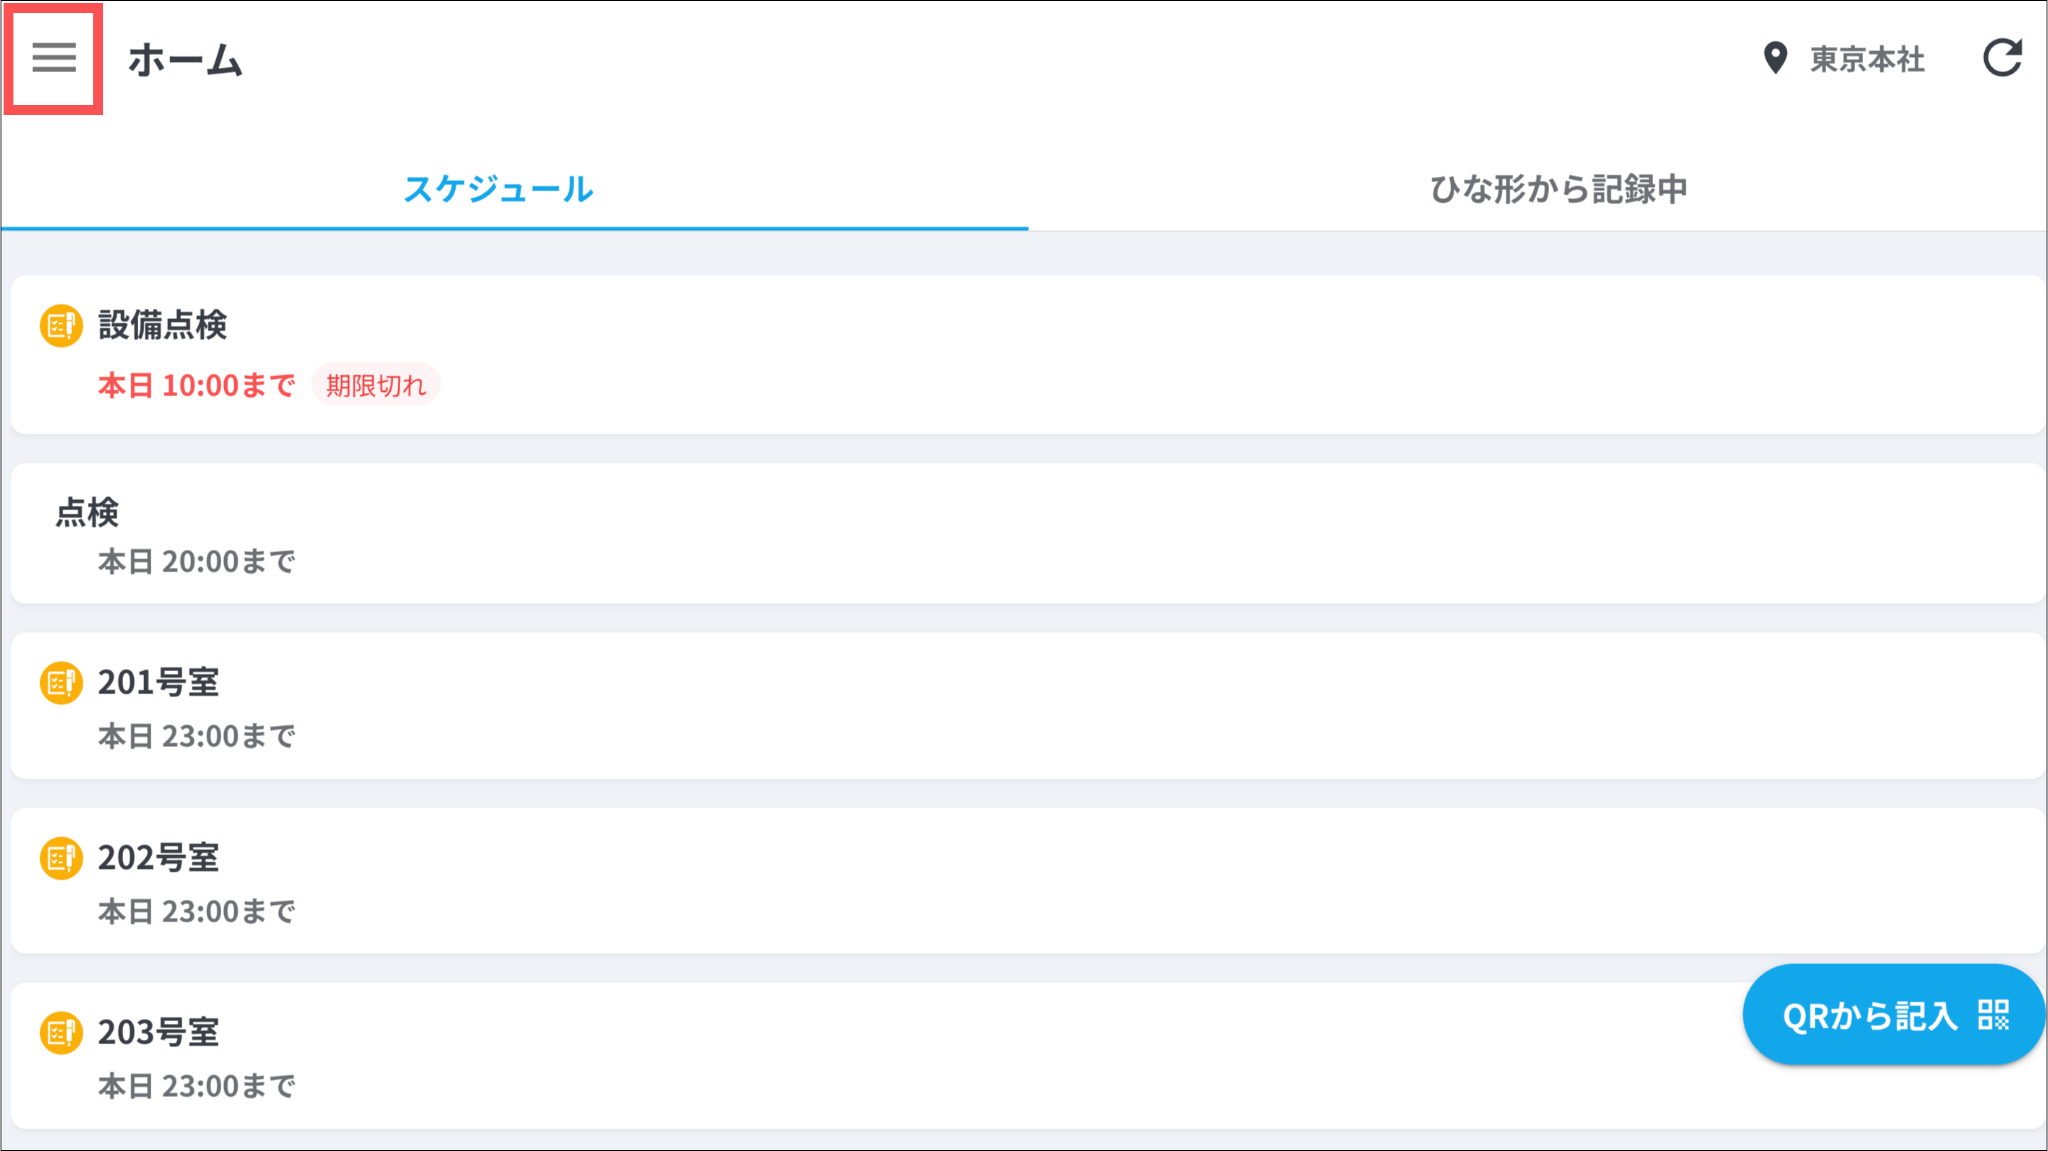Switch to the スケジュール tab
This screenshot has height=1151, width=2048.
click(498, 189)
